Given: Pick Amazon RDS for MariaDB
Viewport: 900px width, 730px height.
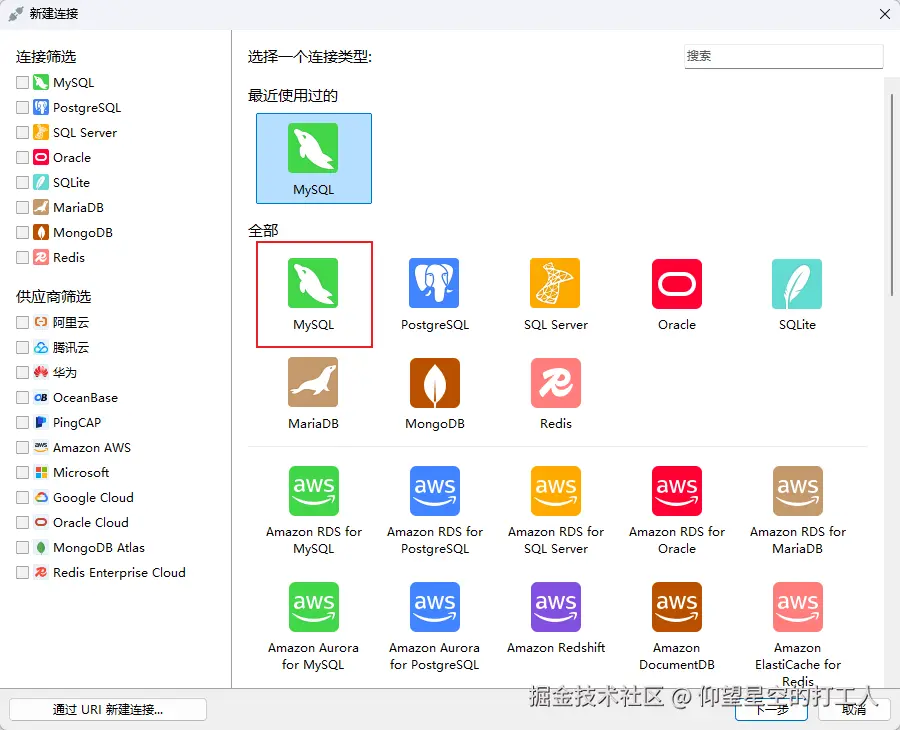Looking at the screenshot, I should 797,510.
